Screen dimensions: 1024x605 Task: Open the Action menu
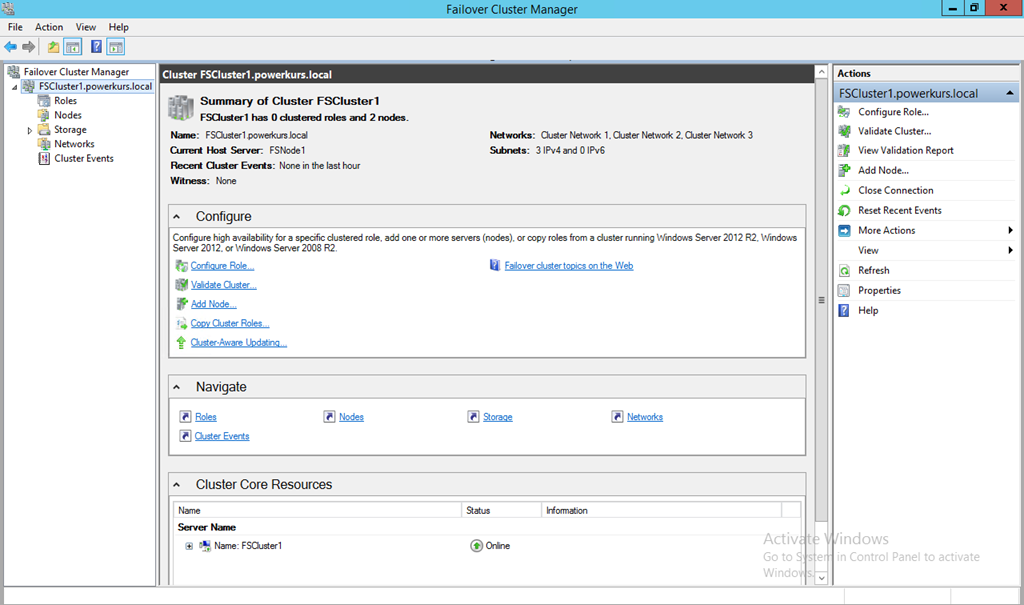(x=49, y=27)
